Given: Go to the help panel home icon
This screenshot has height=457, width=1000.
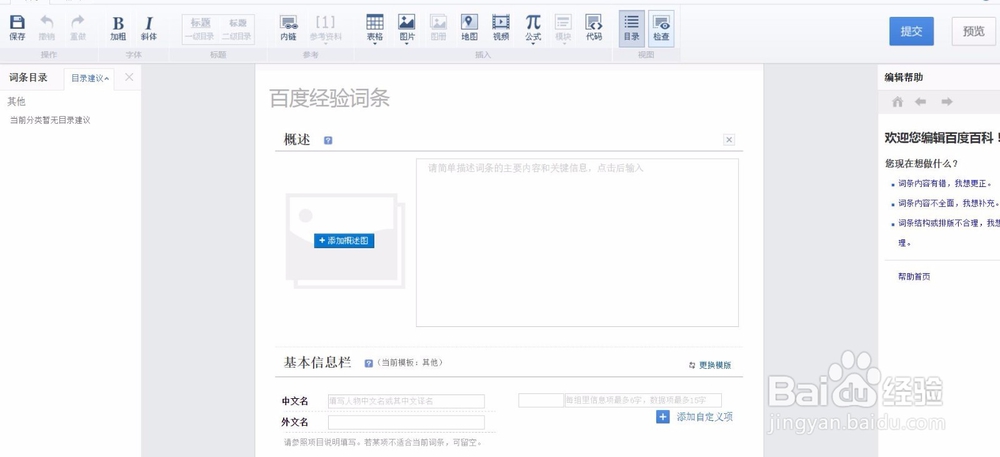Looking at the screenshot, I should click(898, 101).
